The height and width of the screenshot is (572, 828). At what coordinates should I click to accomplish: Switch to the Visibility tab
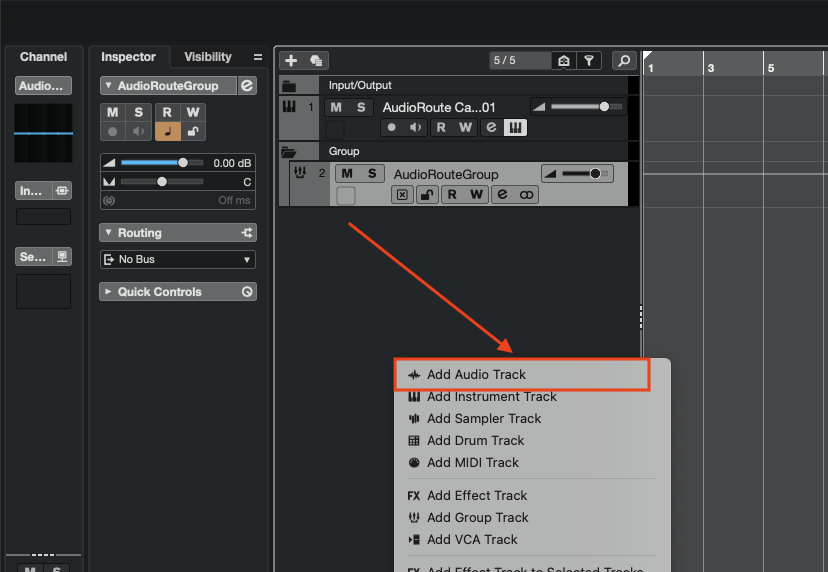(208, 57)
